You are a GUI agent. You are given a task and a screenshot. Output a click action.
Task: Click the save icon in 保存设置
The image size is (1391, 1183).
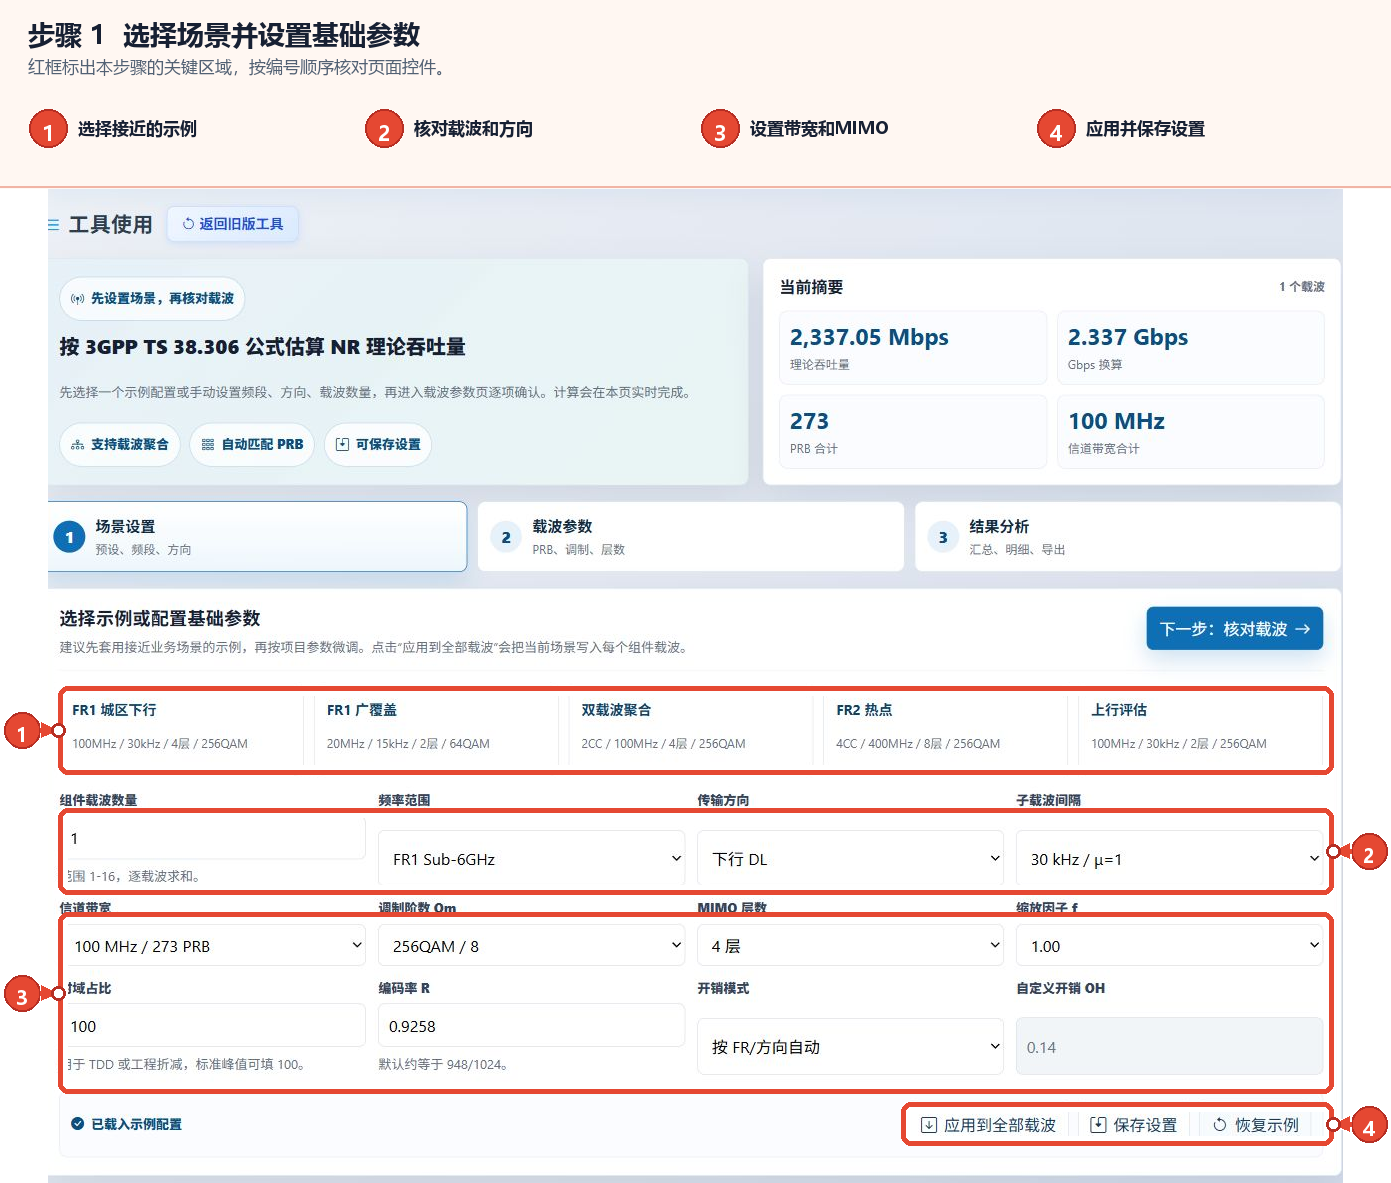1098,1125
